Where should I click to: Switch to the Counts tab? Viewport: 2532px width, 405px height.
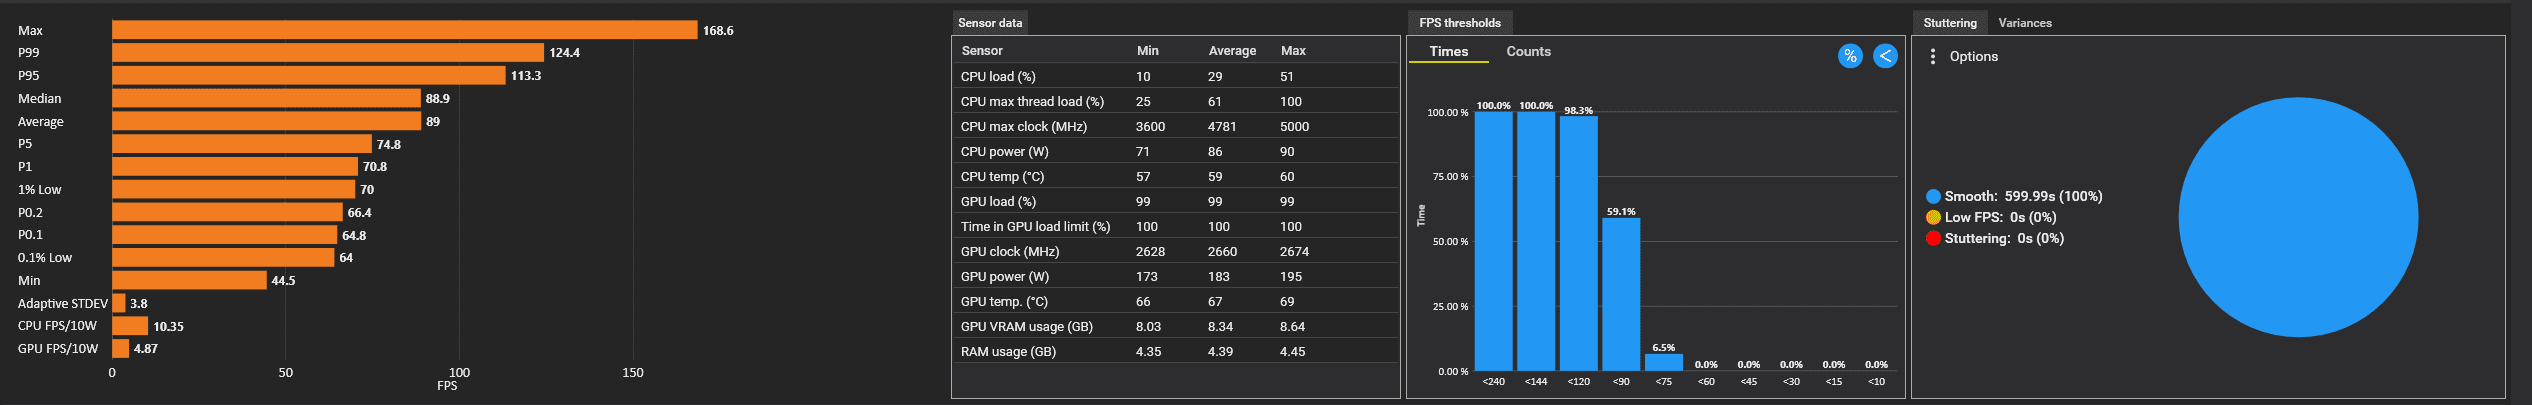[1528, 51]
